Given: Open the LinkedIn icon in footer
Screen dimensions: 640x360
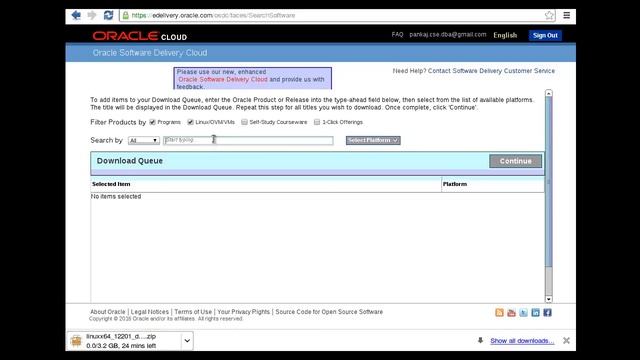Looking at the screenshot, I should 536,313.
